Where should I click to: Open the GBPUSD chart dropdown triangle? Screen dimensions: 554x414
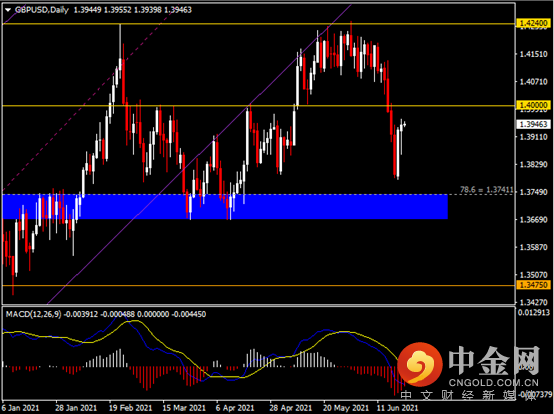click(8, 10)
